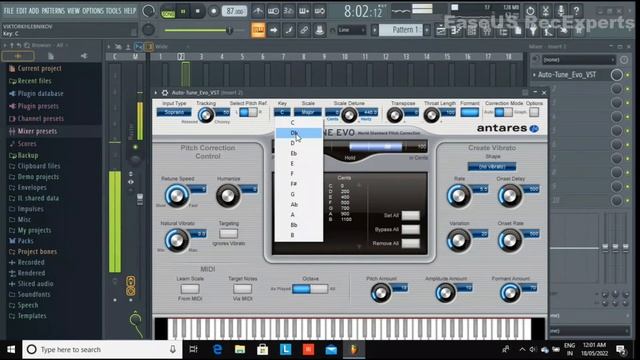Click the Tracking knob
640x360 pixels.
[x=206, y=116]
